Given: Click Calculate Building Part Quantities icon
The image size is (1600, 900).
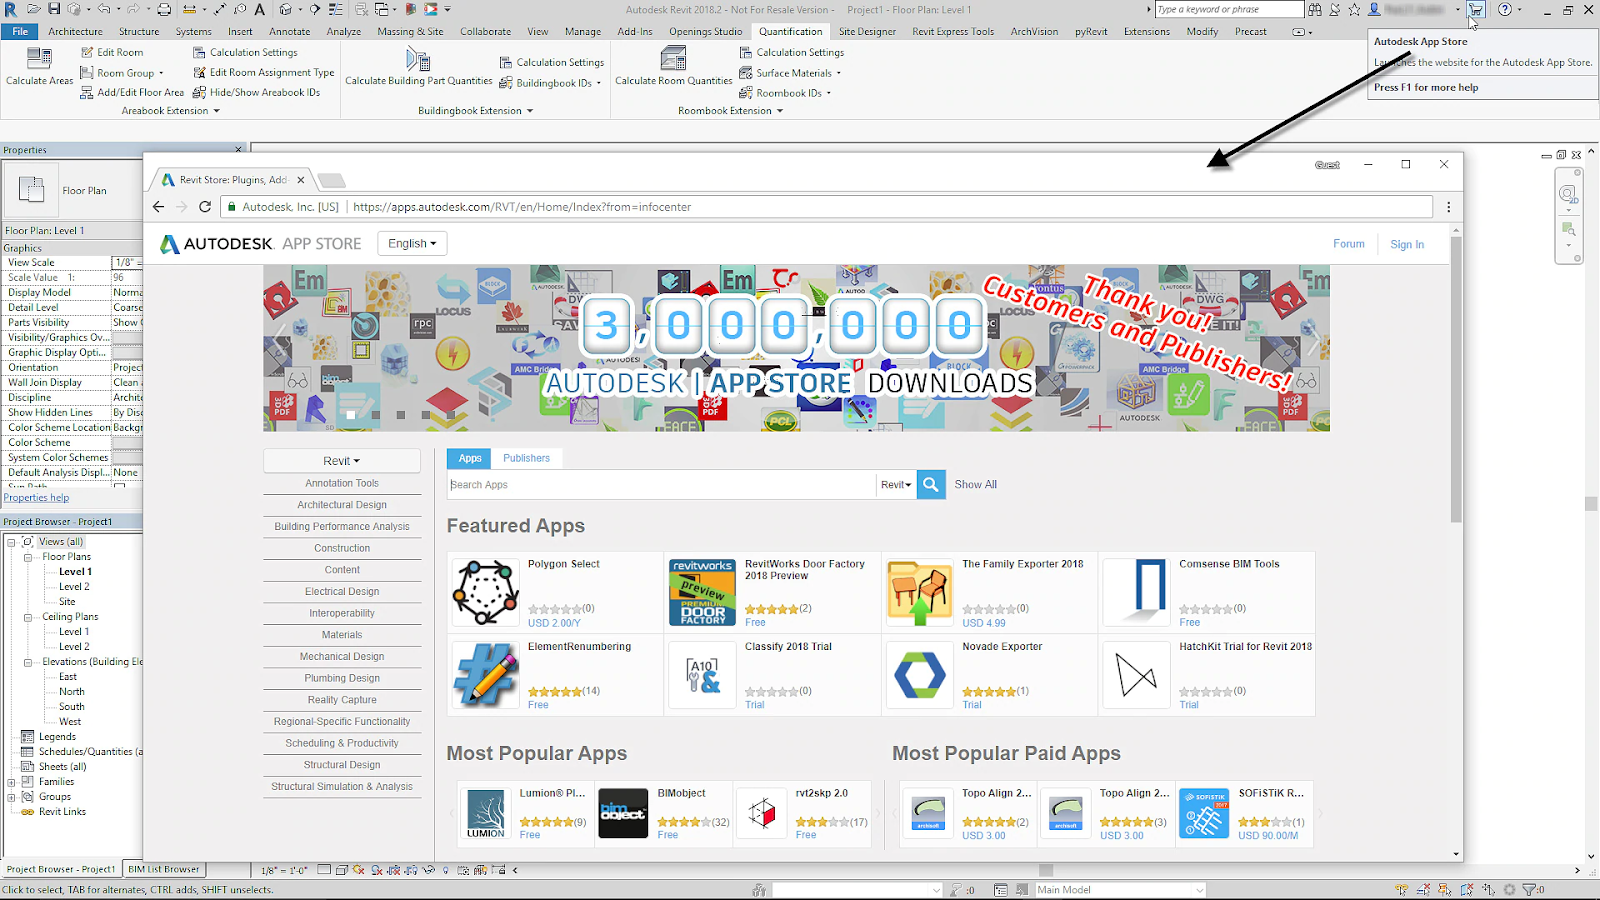Looking at the screenshot, I should [x=418, y=60].
